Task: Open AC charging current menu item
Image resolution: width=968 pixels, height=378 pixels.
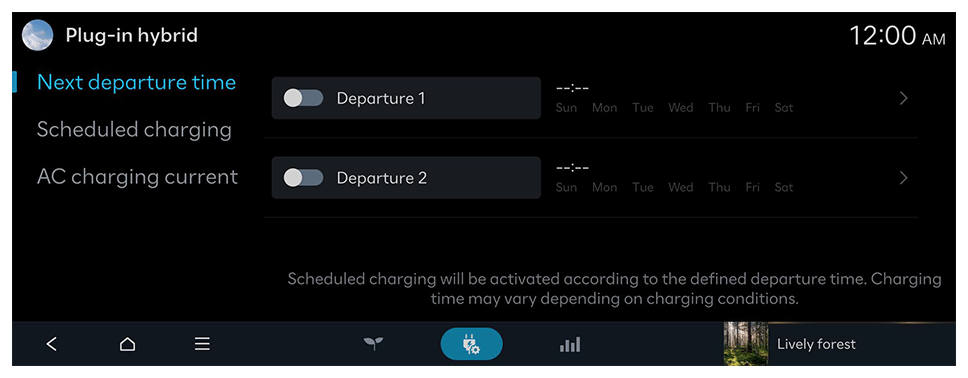Action: coord(137,177)
